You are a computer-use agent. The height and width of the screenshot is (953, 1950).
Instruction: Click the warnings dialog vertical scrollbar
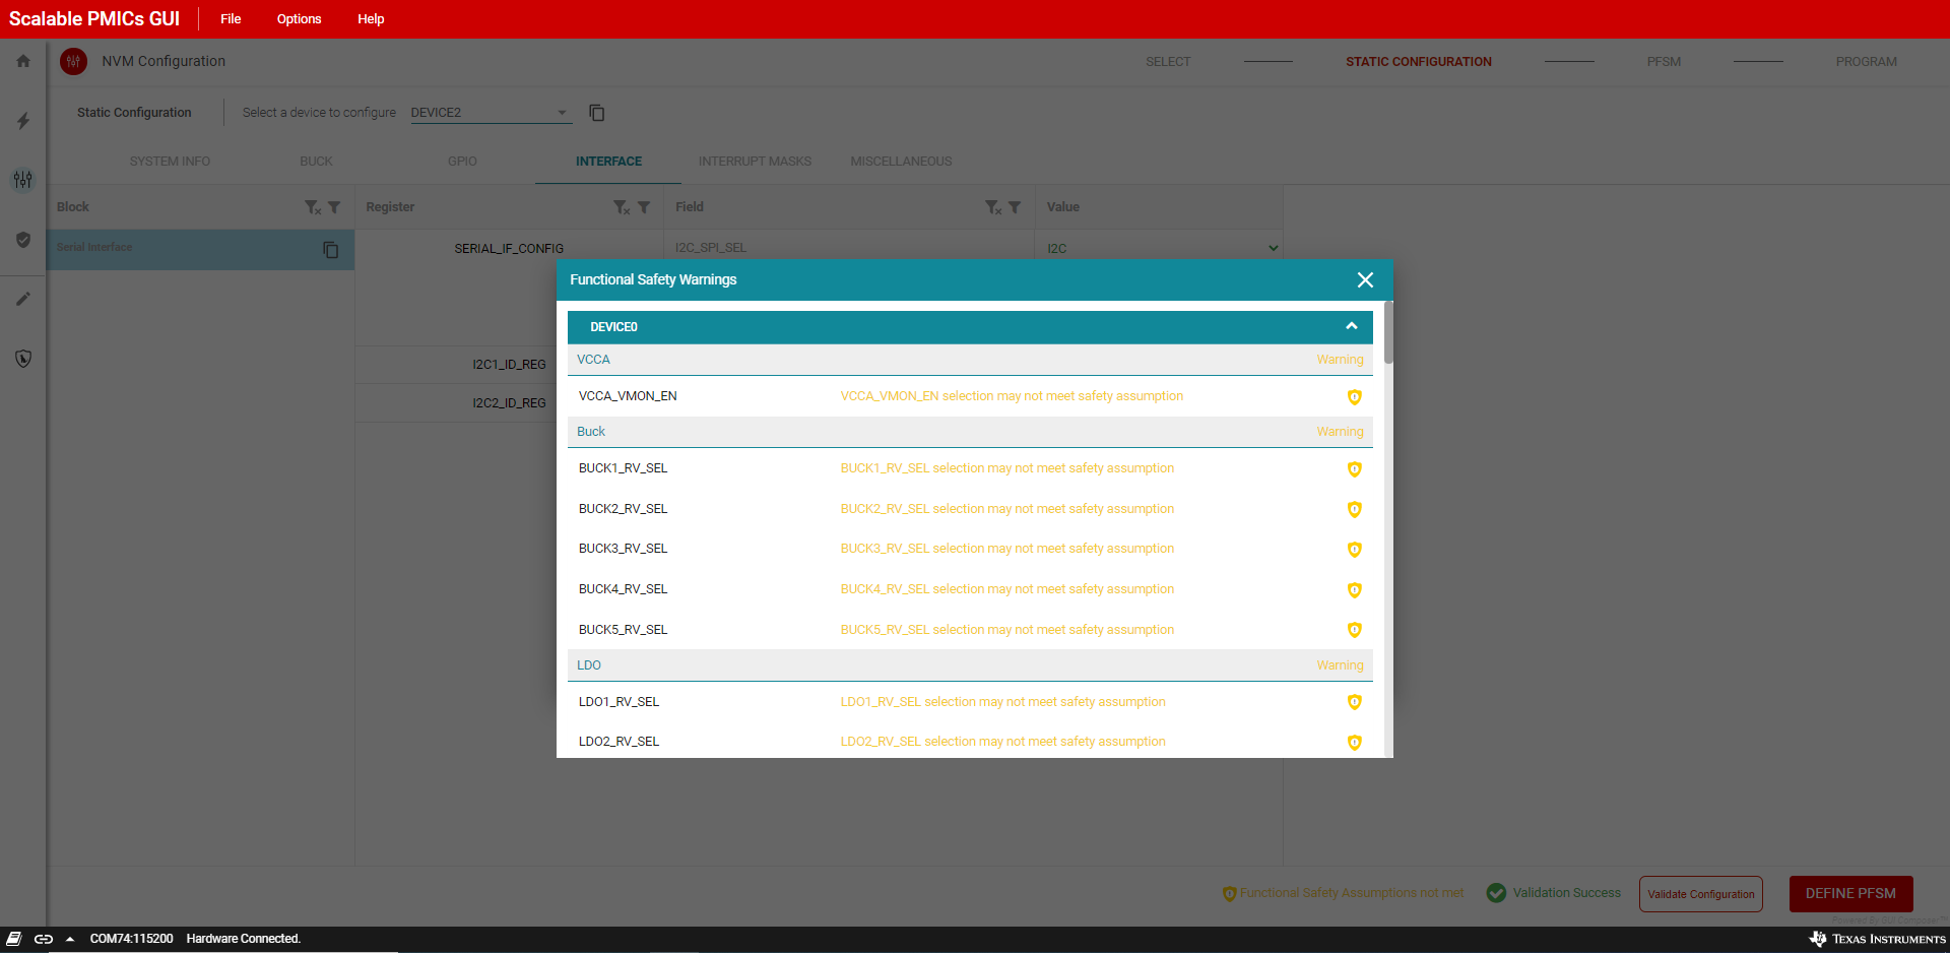point(1388,335)
